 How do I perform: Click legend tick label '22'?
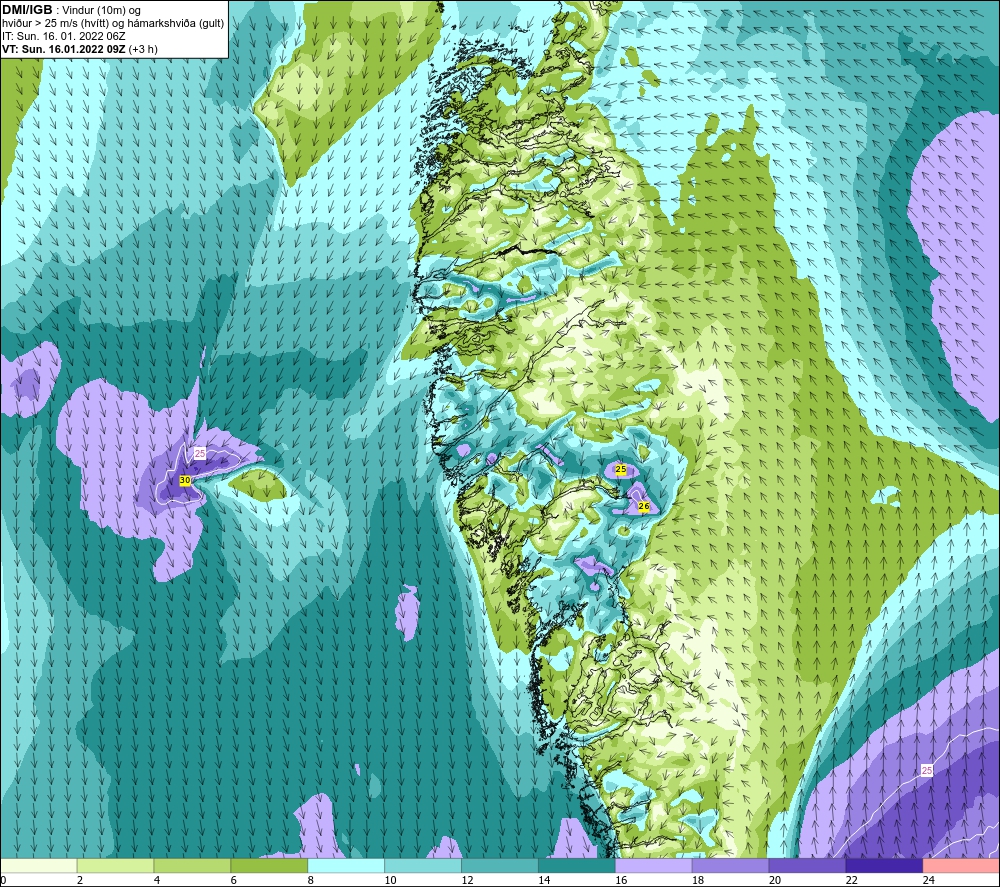click(851, 880)
